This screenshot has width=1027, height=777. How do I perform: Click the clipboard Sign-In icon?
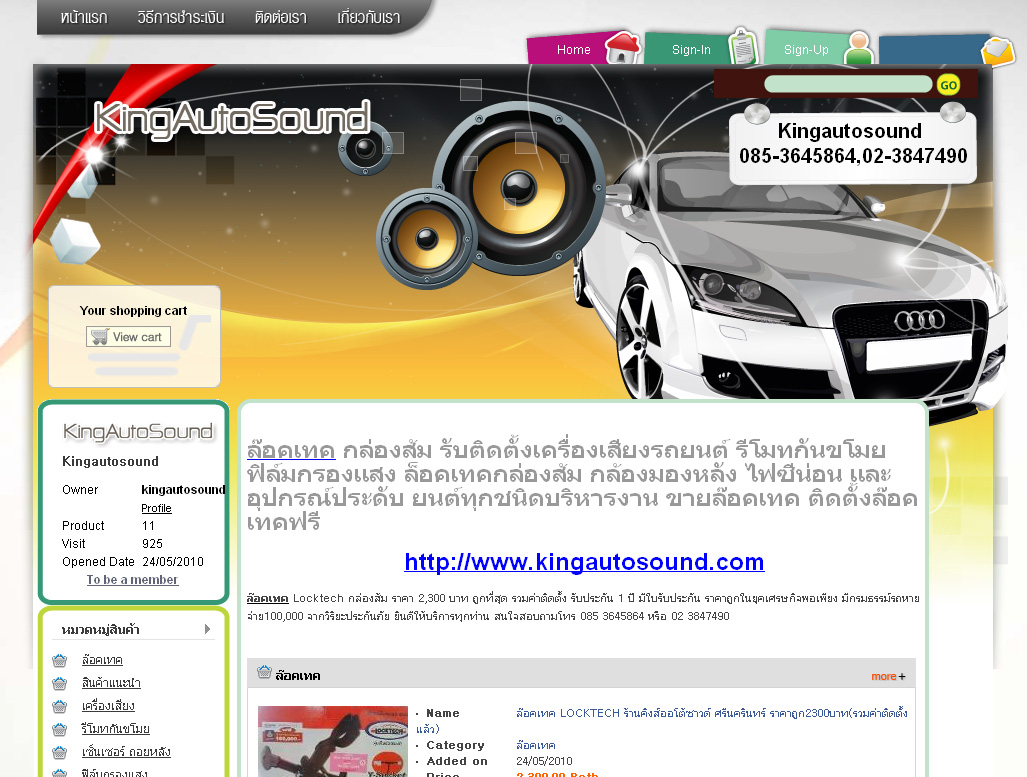(x=743, y=46)
